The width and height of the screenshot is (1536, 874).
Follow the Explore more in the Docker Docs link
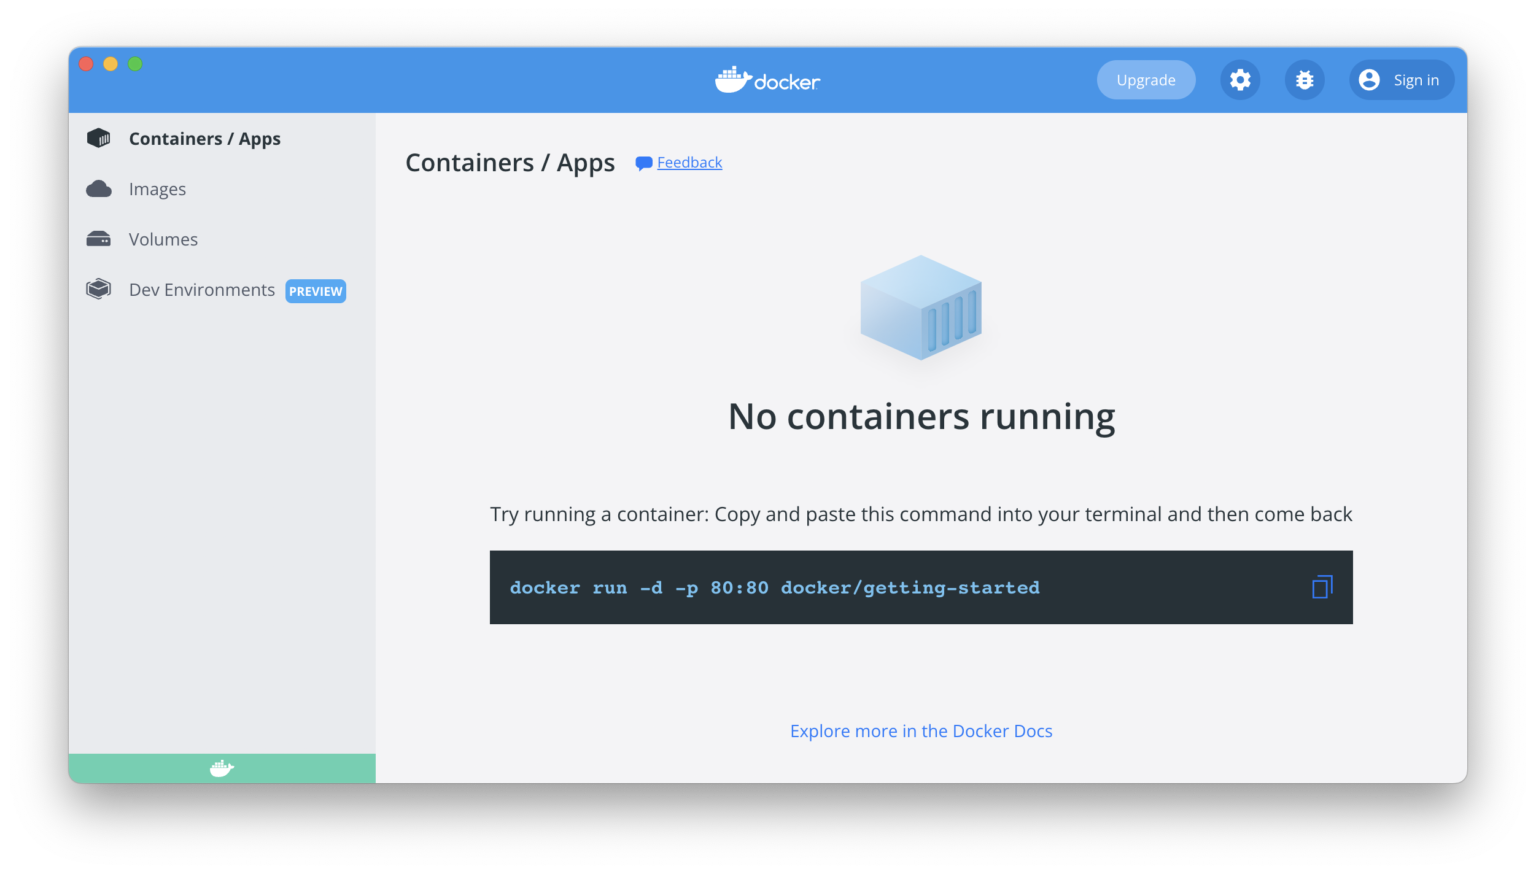(x=920, y=730)
